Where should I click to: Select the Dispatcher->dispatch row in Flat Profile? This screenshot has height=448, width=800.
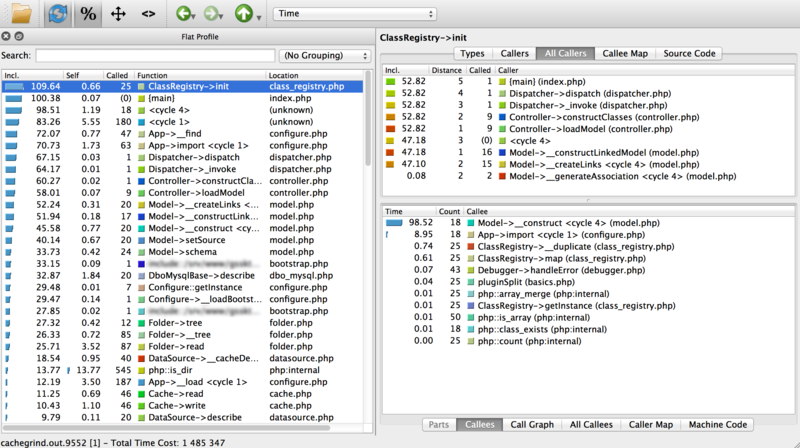click(183, 157)
